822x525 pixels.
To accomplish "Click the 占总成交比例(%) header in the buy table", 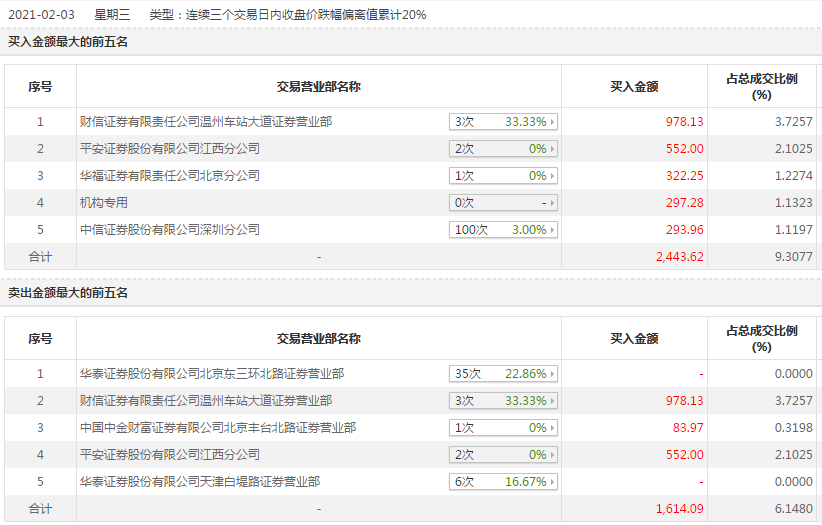I will (762, 87).
